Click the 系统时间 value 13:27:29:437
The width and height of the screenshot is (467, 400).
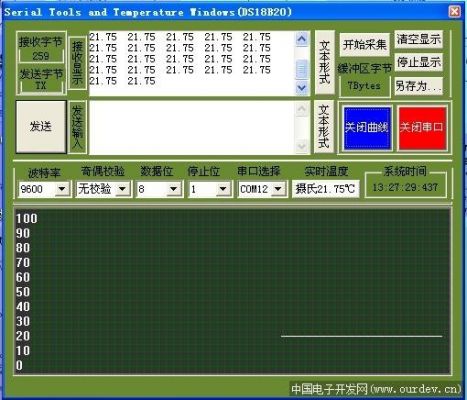[x=405, y=187]
